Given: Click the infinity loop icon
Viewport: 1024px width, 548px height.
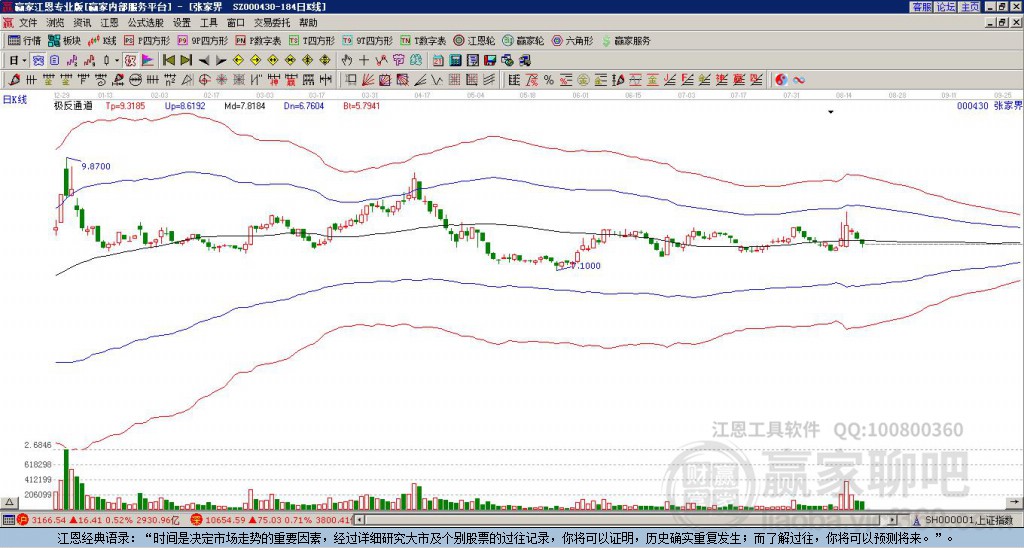Looking at the screenshot, I should [799, 80].
